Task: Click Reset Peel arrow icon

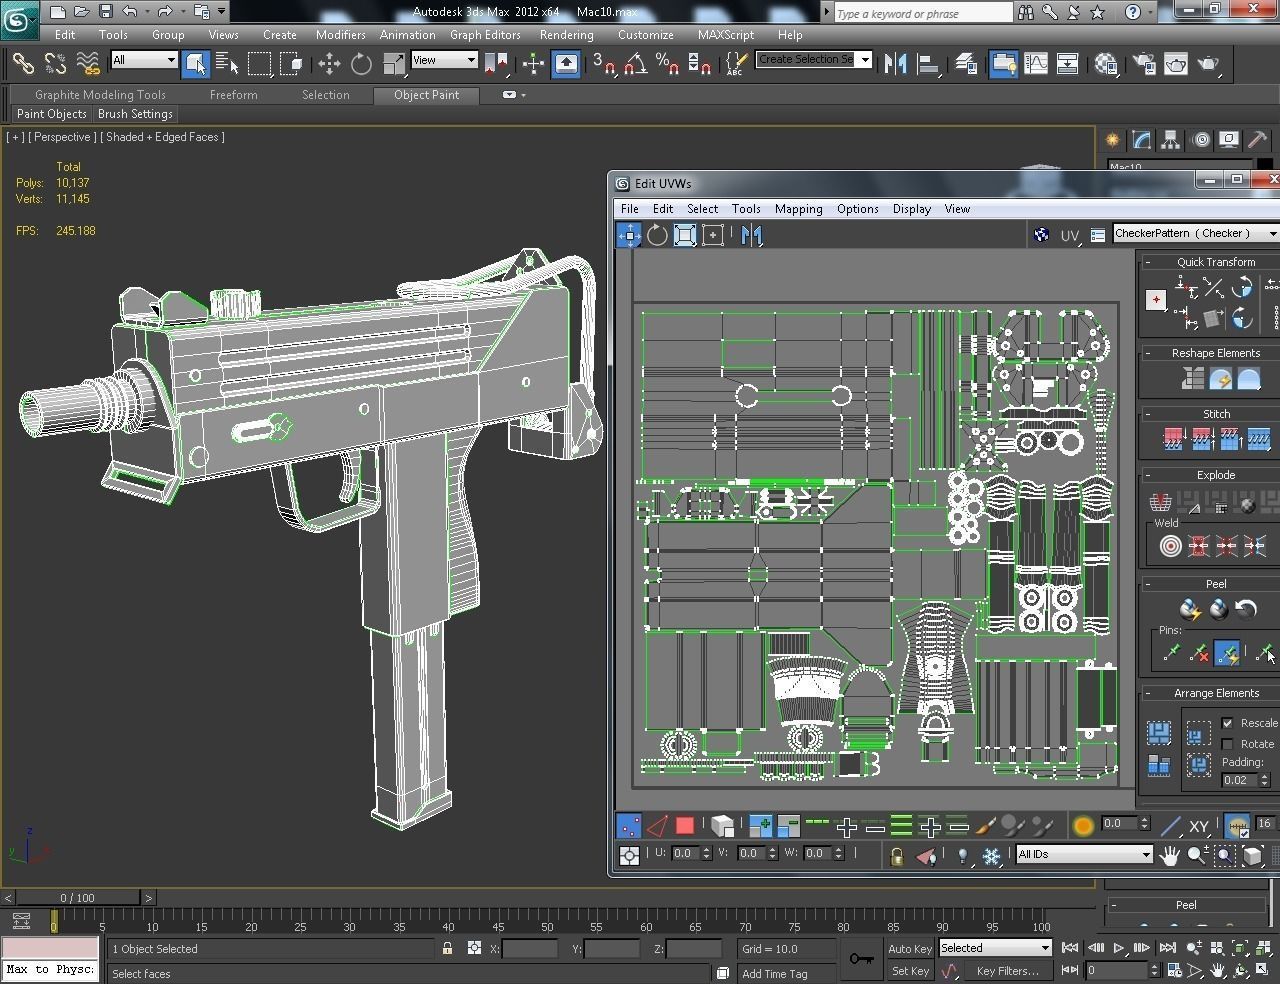Action: pyautogui.click(x=1245, y=609)
